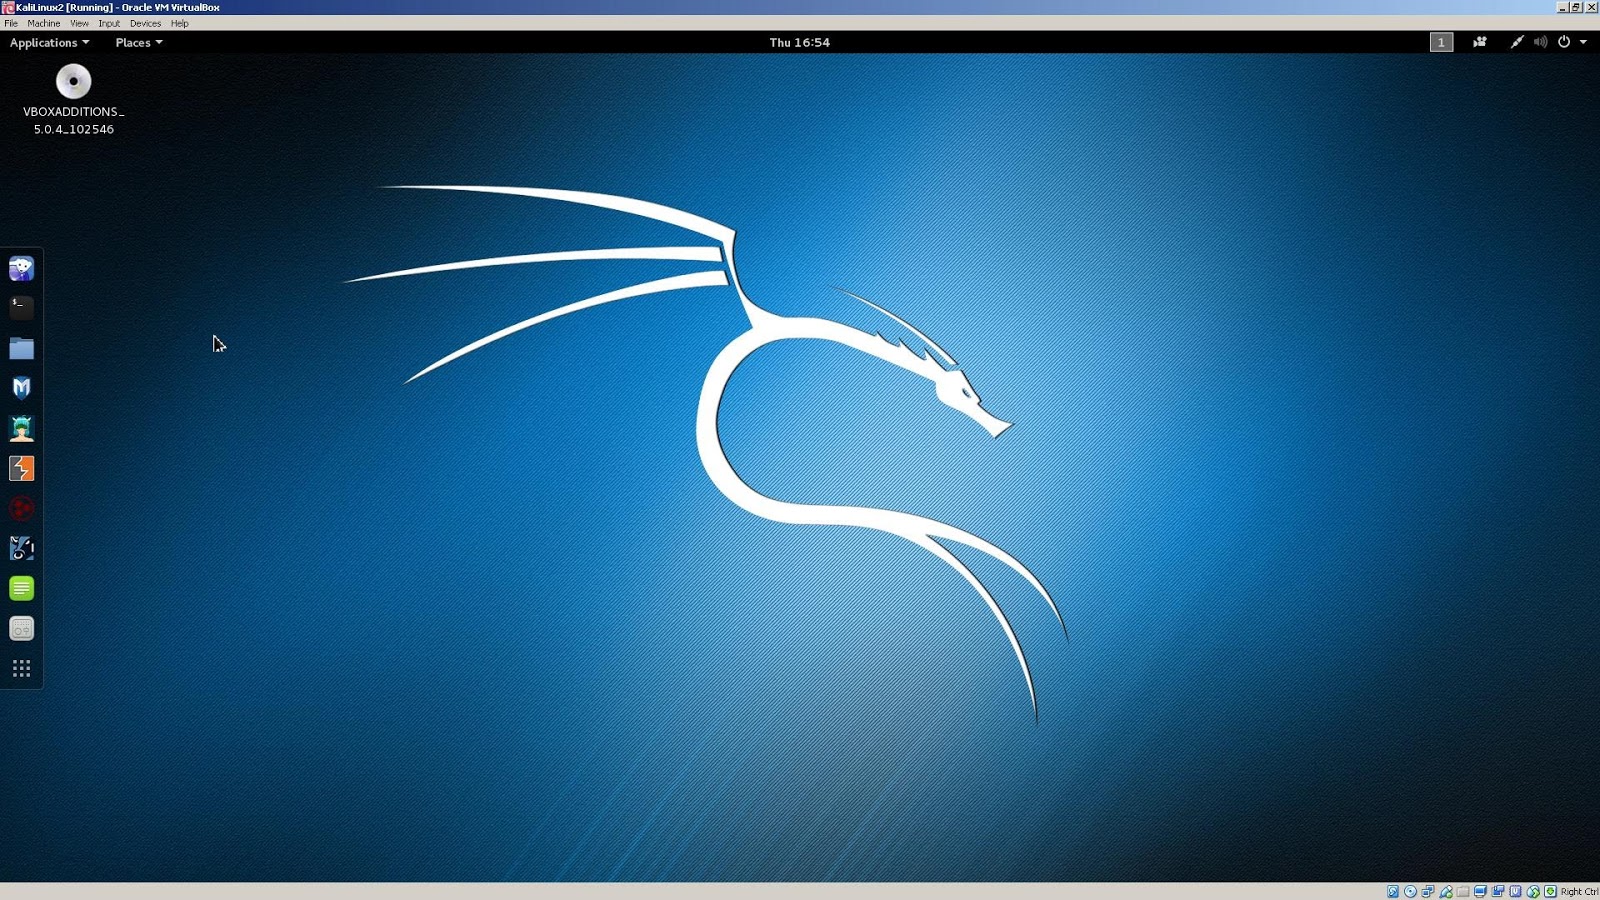Open the Applications dropdown
The width and height of the screenshot is (1600, 900).
click(x=47, y=42)
